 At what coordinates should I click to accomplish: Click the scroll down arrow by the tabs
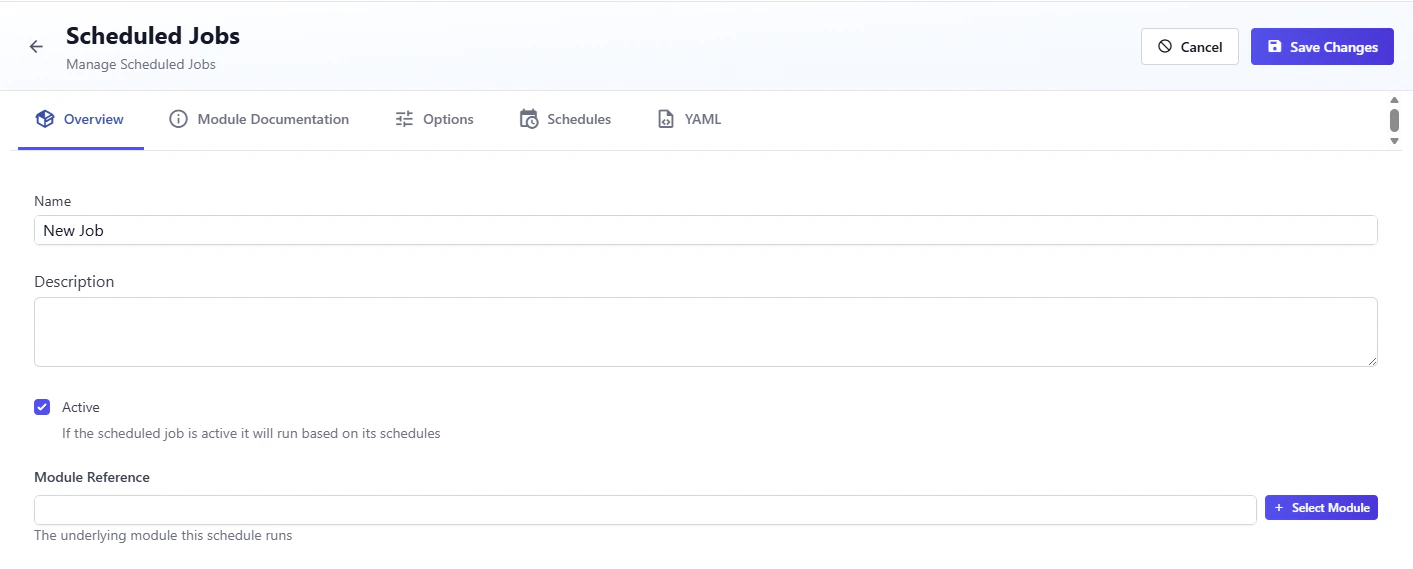tap(1394, 141)
